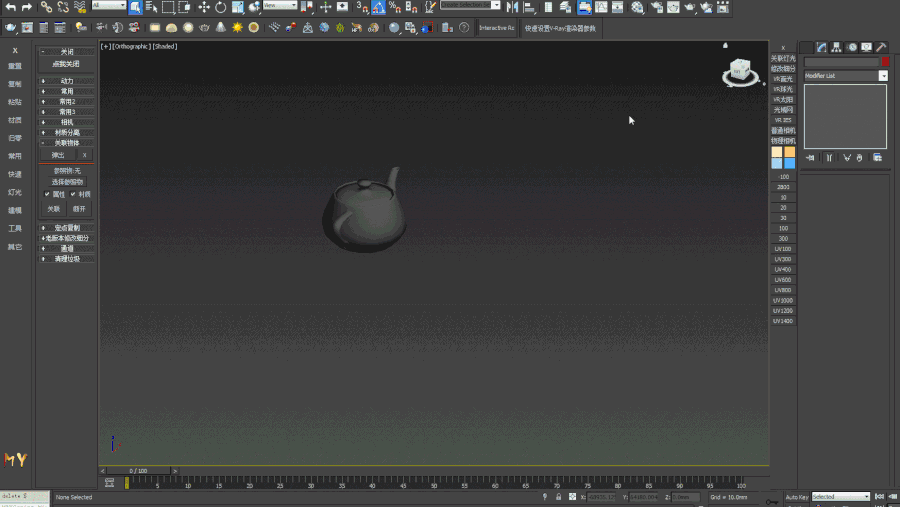The height and width of the screenshot is (507, 900).
Task: Open the Material Editor icon
Action: click(637, 7)
